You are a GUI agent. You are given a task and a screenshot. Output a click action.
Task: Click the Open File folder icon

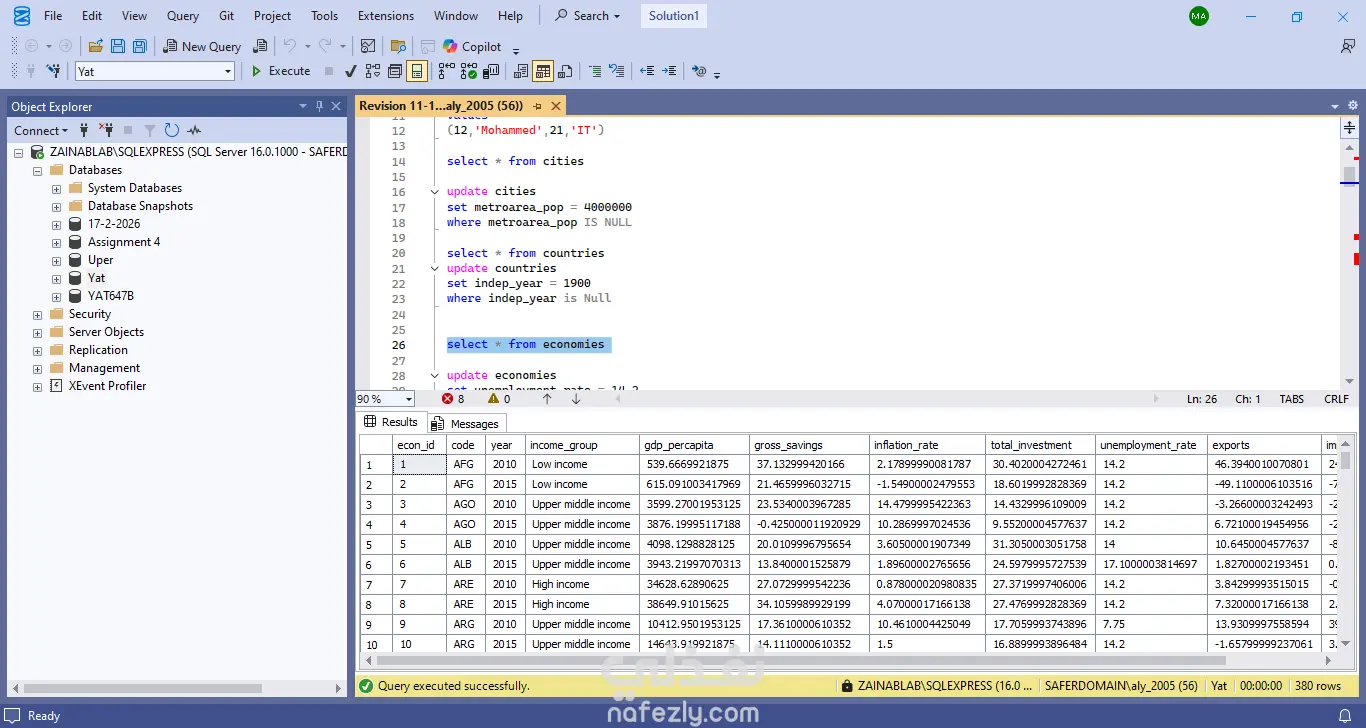pos(96,46)
